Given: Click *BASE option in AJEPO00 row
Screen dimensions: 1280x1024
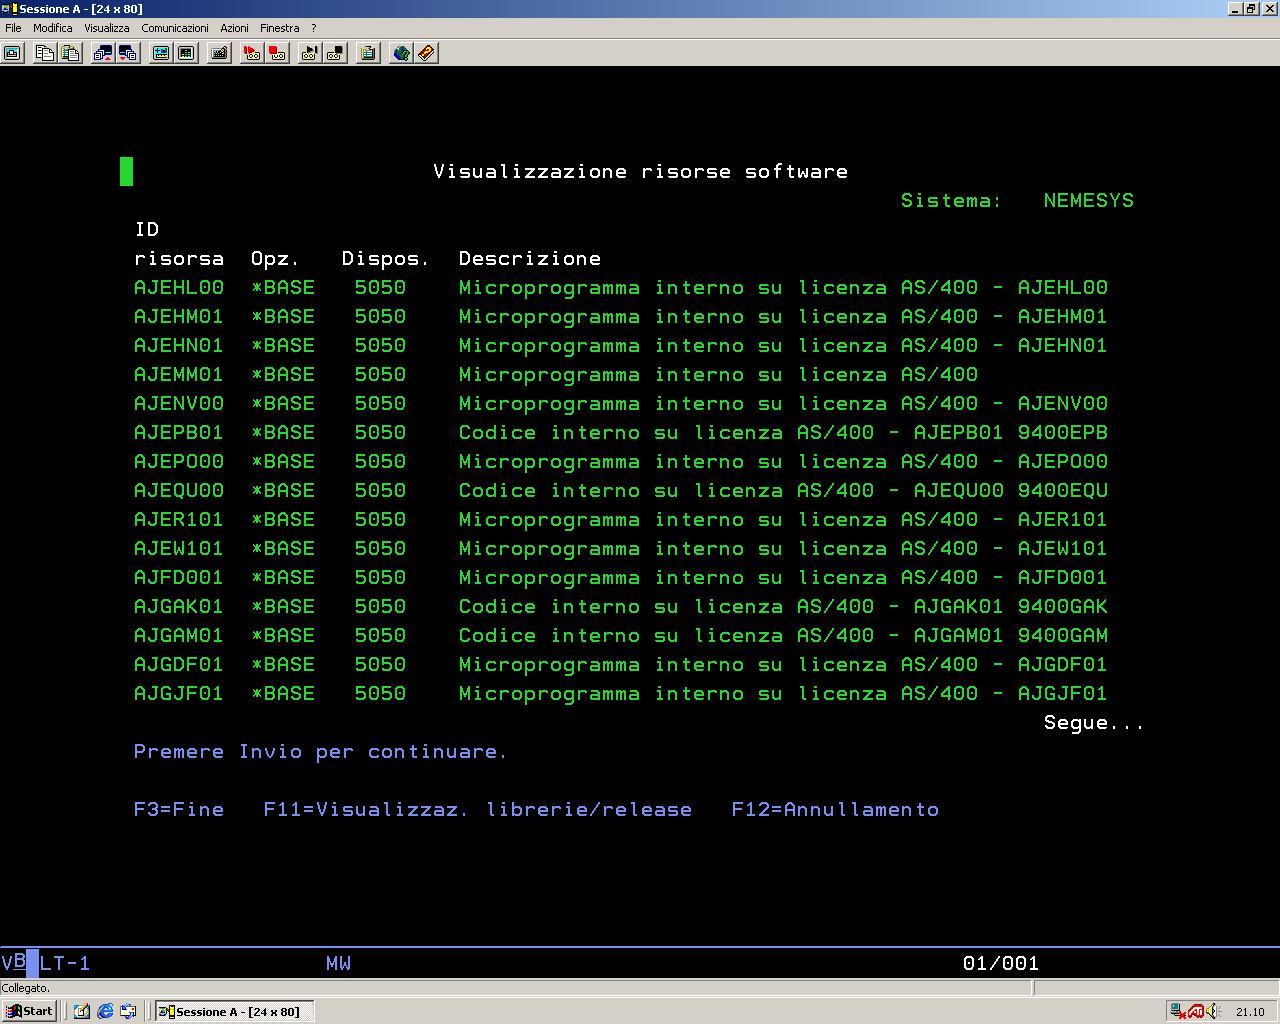Looking at the screenshot, I should tap(283, 461).
